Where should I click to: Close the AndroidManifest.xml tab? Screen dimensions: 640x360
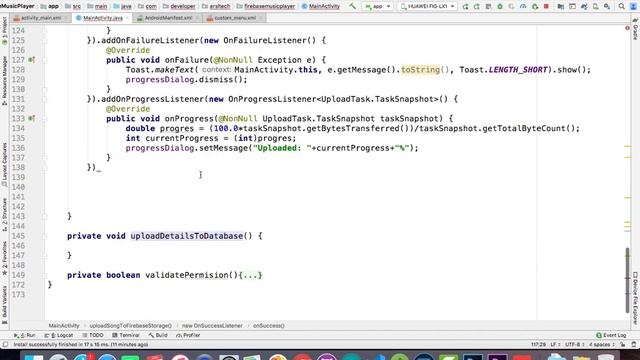(197, 18)
